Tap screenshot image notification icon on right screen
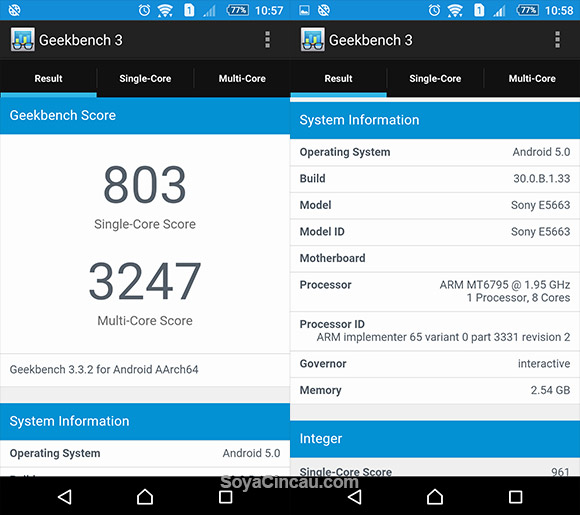580x515 pixels. click(304, 10)
